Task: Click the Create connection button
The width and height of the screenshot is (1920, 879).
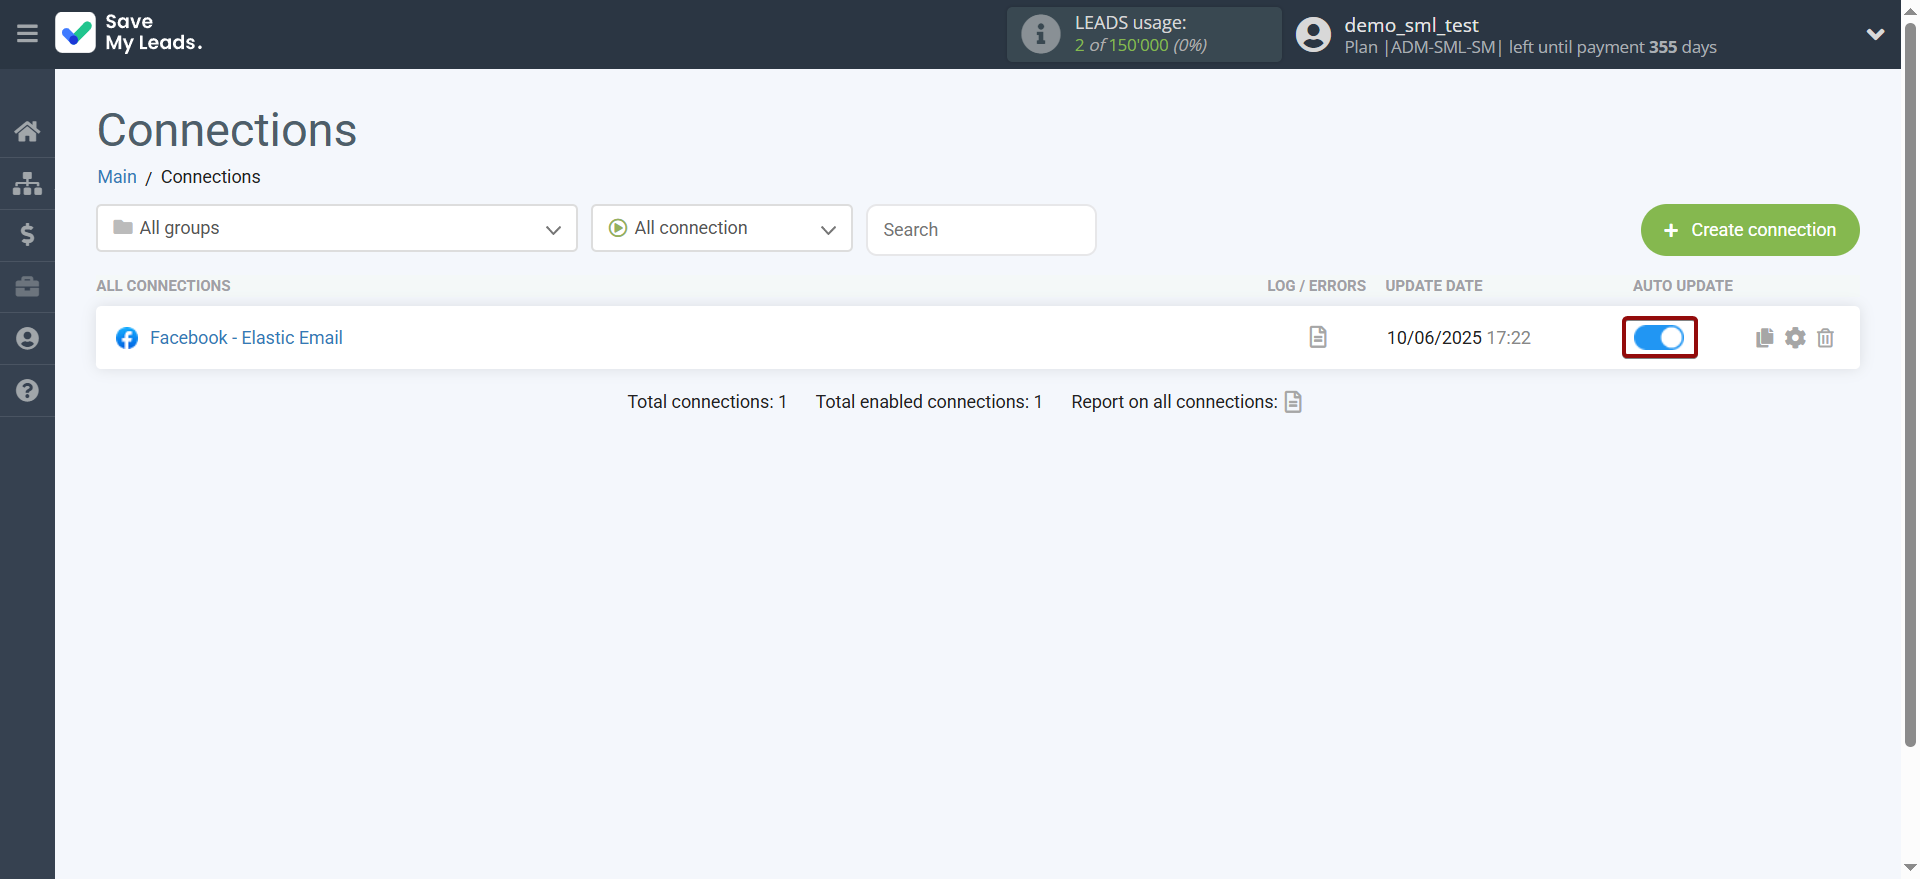Action: tap(1749, 230)
